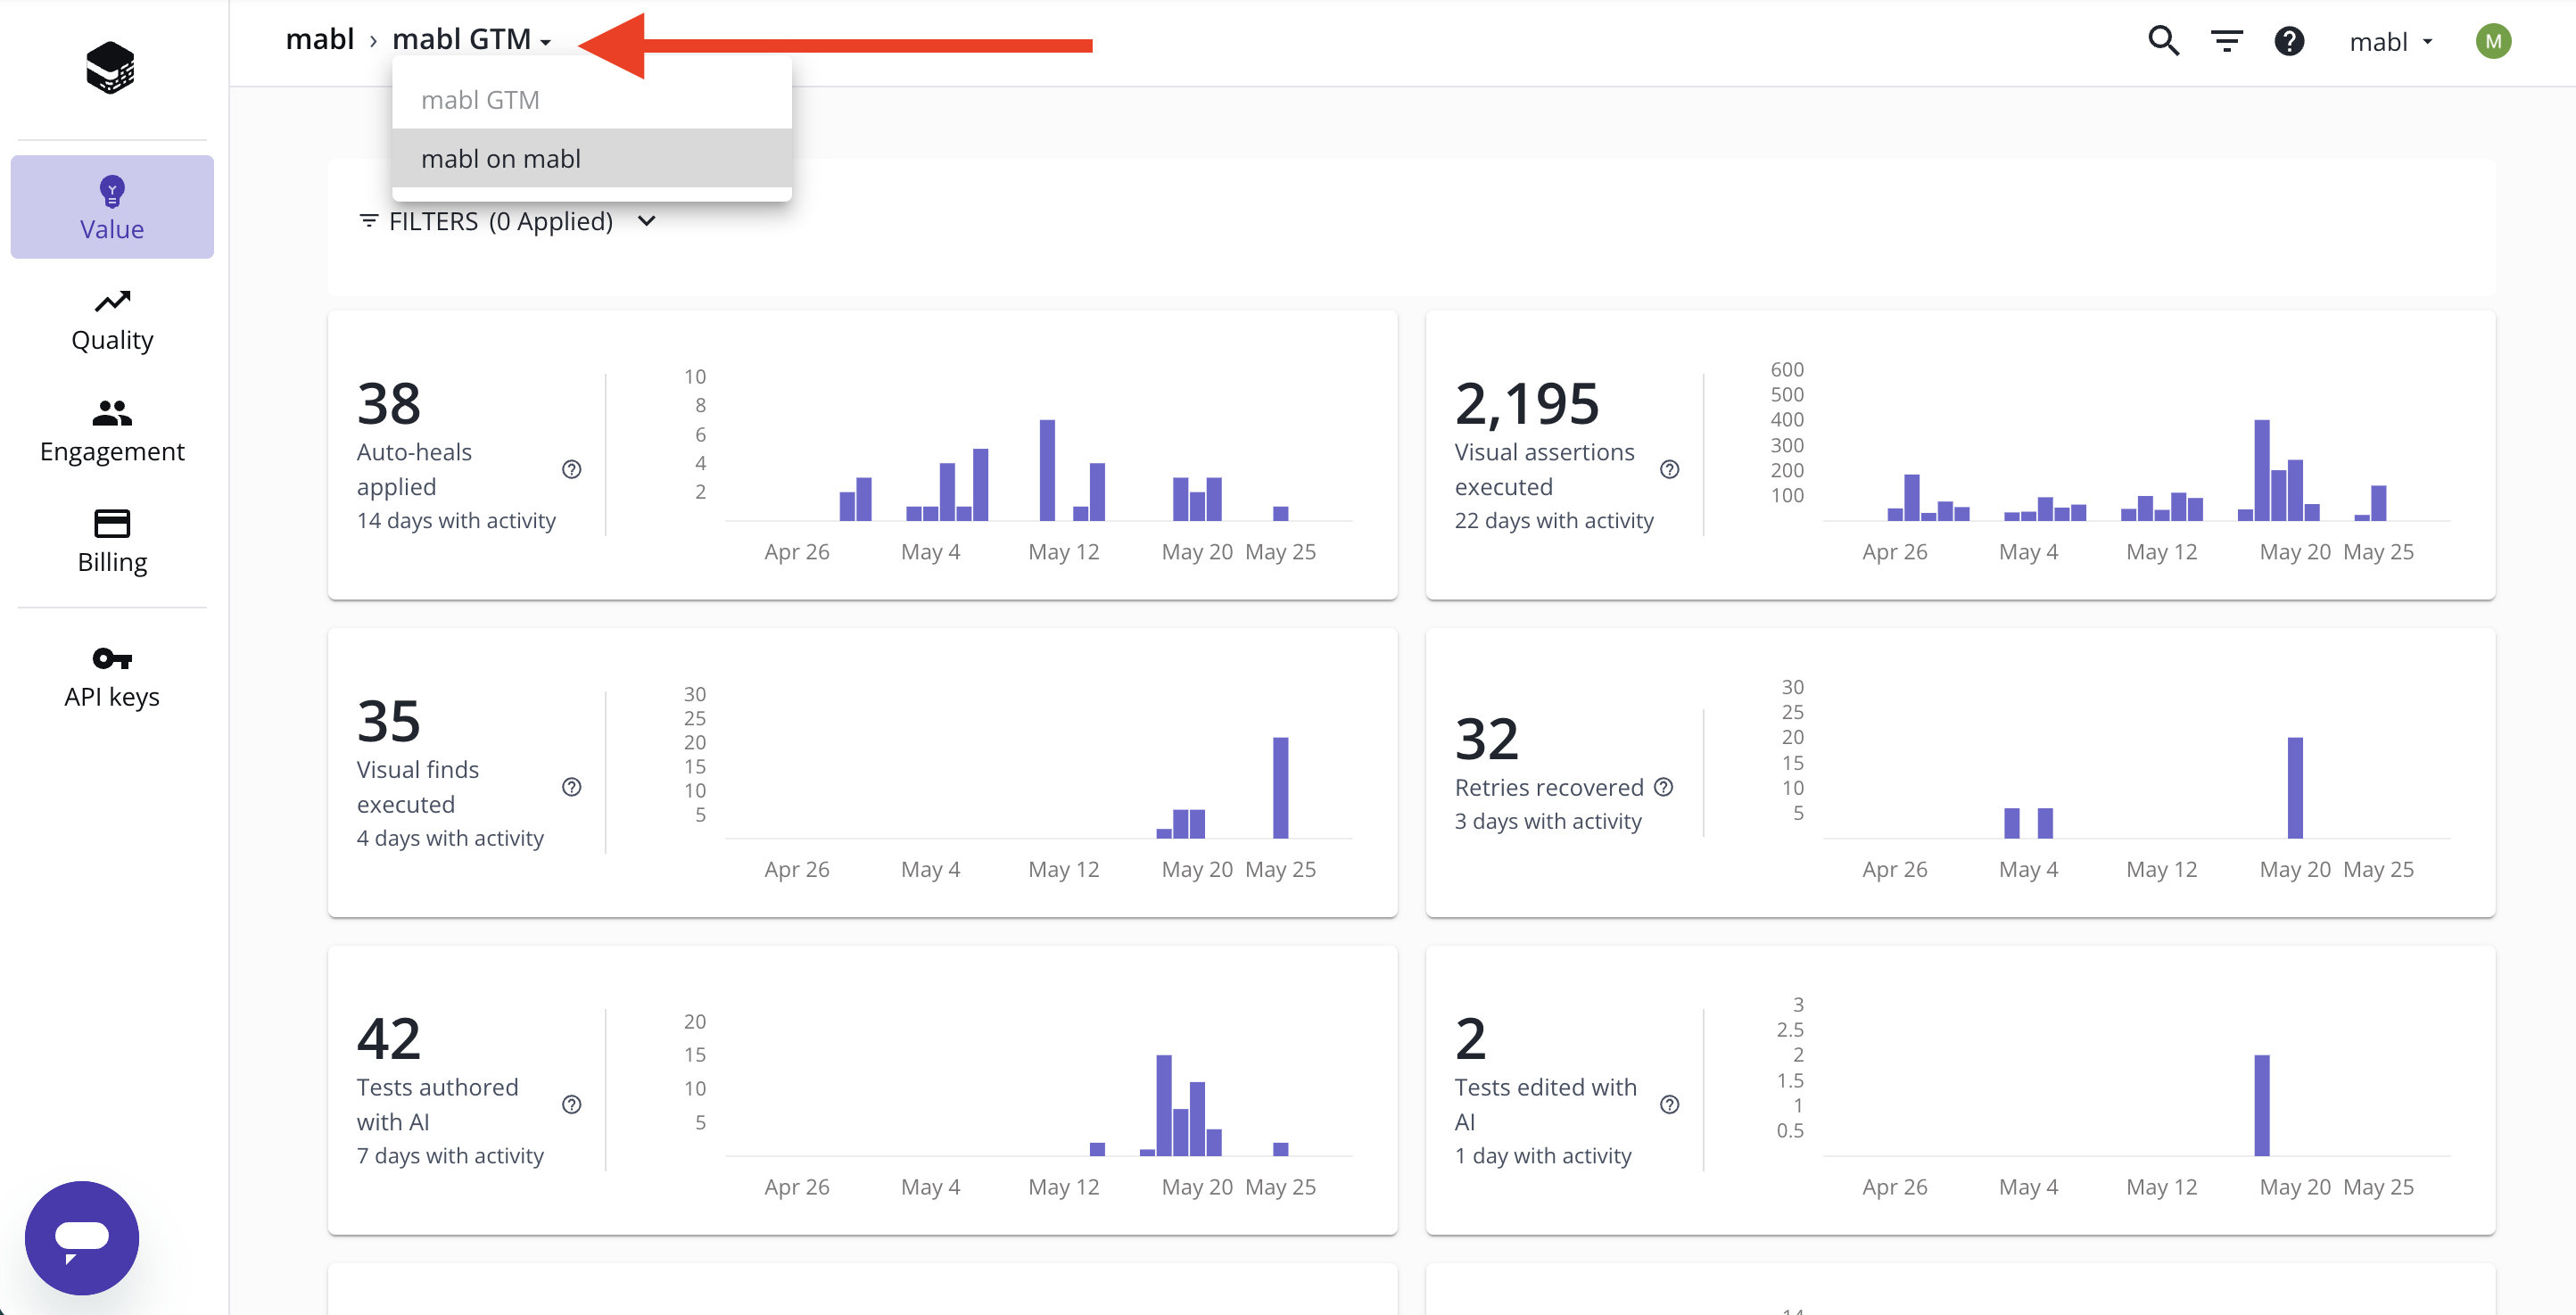Screen dimensions: 2576x1315
Task: Click the 42 tests authored count
Action: point(389,1038)
